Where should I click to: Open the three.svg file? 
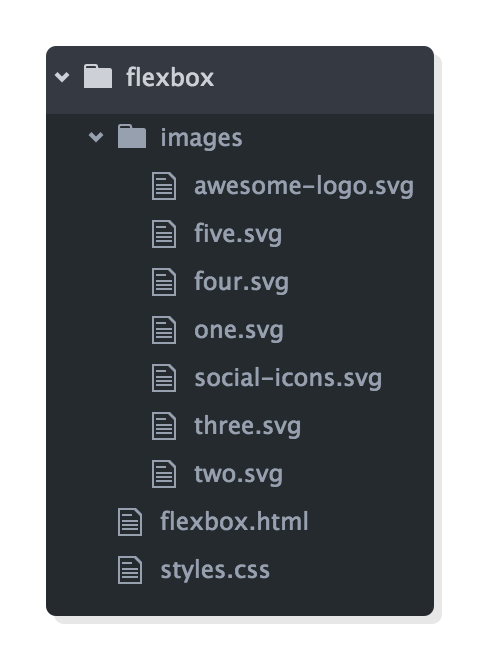[247, 426]
